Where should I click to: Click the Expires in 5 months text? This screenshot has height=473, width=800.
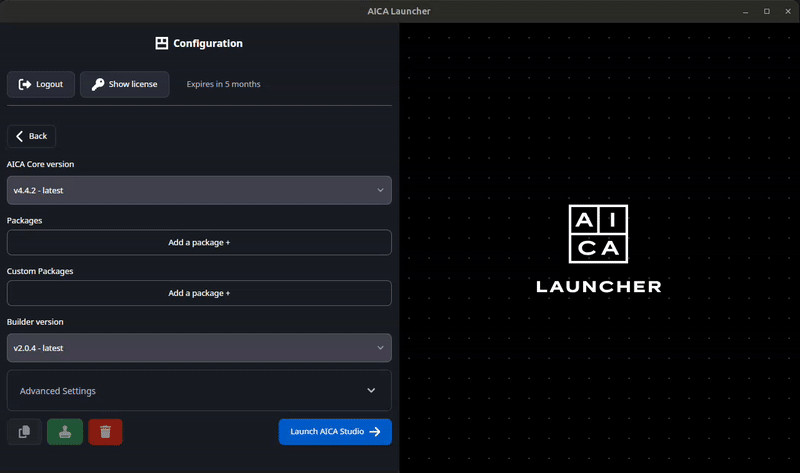pyautogui.click(x=223, y=84)
